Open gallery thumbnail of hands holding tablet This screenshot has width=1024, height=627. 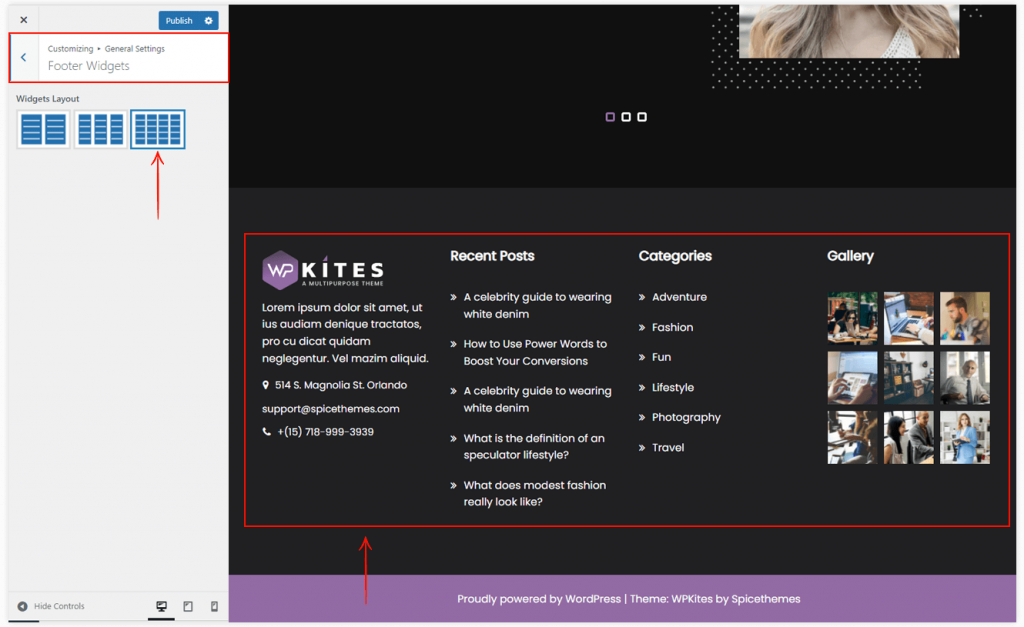852,378
